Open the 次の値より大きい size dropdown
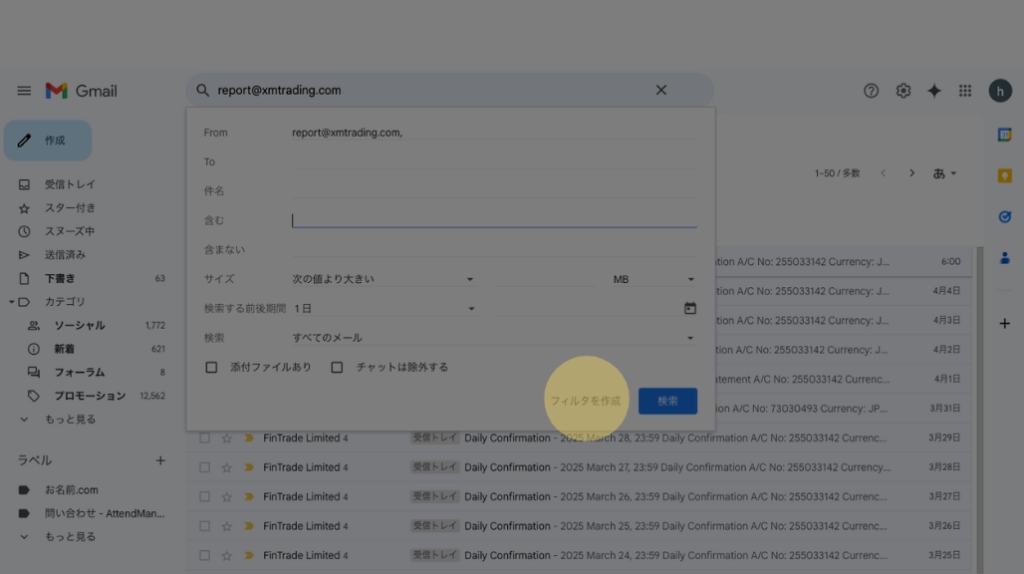1024x574 pixels. [384, 279]
